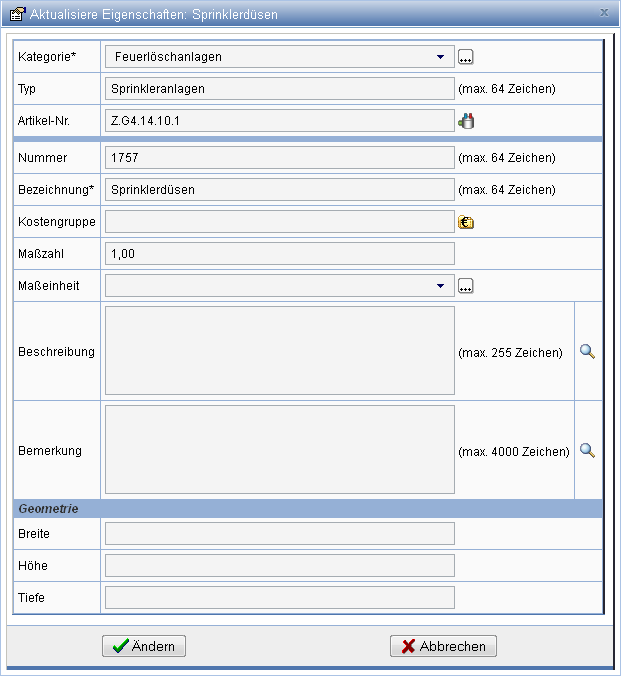Expand the Kategorie dropdown
Image resolution: width=621 pixels, height=676 pixels.
[x=440, y=57]
